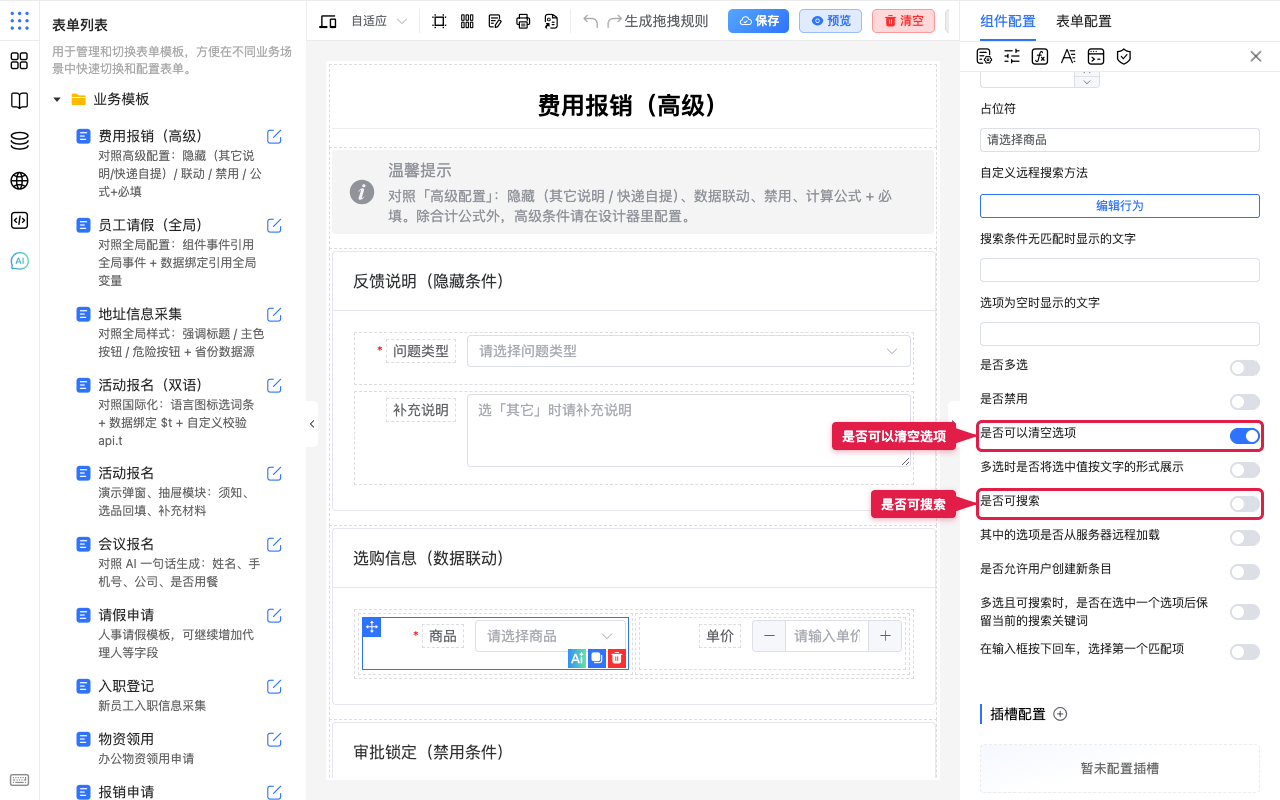Turn off 是否可以清空选项 switch
This screenshot has height=800, width=1280.
coord(1245,436)
